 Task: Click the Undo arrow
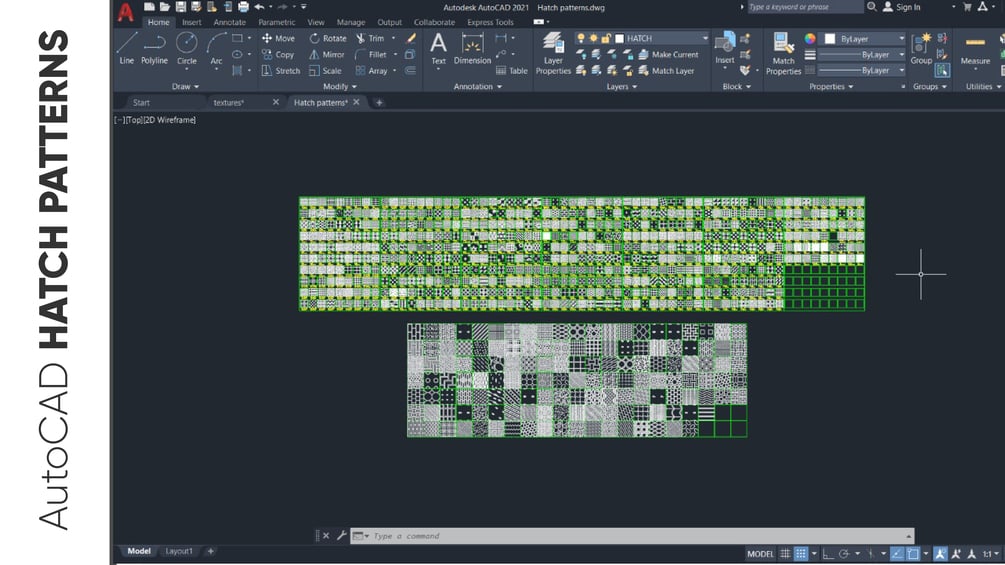tap(259, 7)
